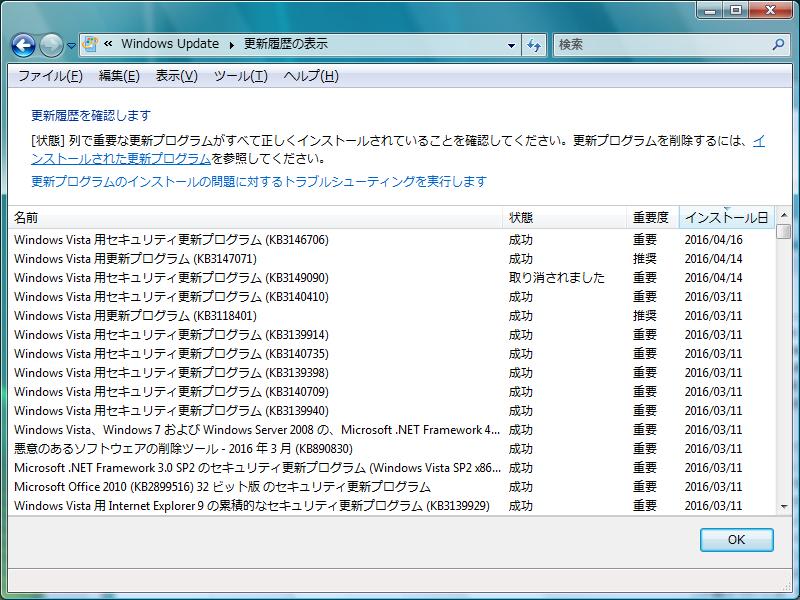Screen dimensions: 800x600
Task: Maximize the update history window
Action: pyautogui.click(x=736, y=10)
